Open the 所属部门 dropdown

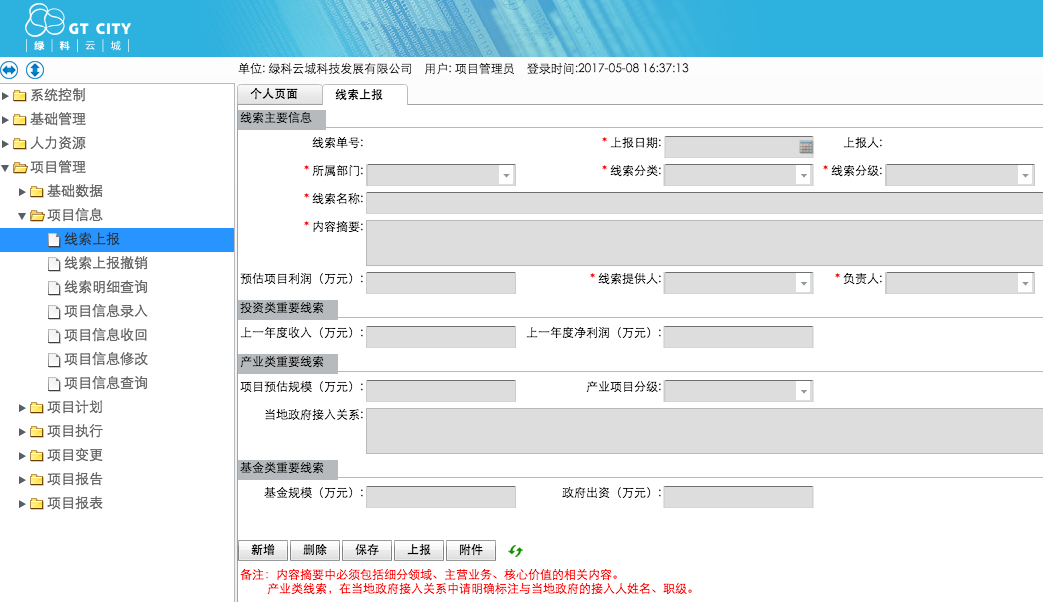pos(506,175)
